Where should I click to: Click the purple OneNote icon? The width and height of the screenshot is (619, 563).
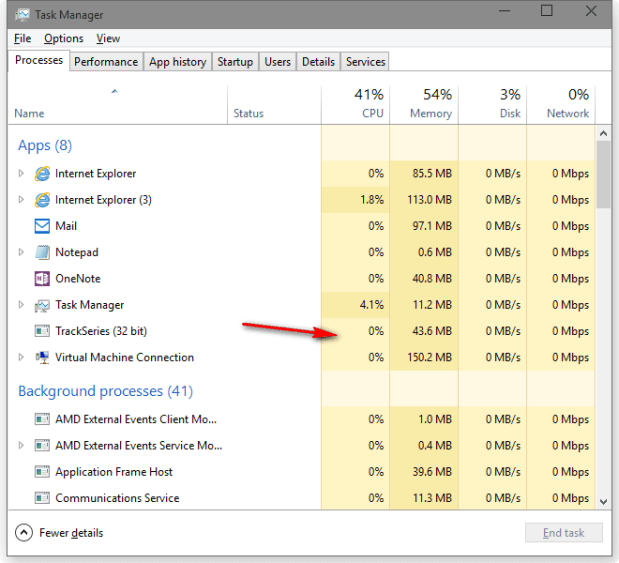click(x=42, y=278)
